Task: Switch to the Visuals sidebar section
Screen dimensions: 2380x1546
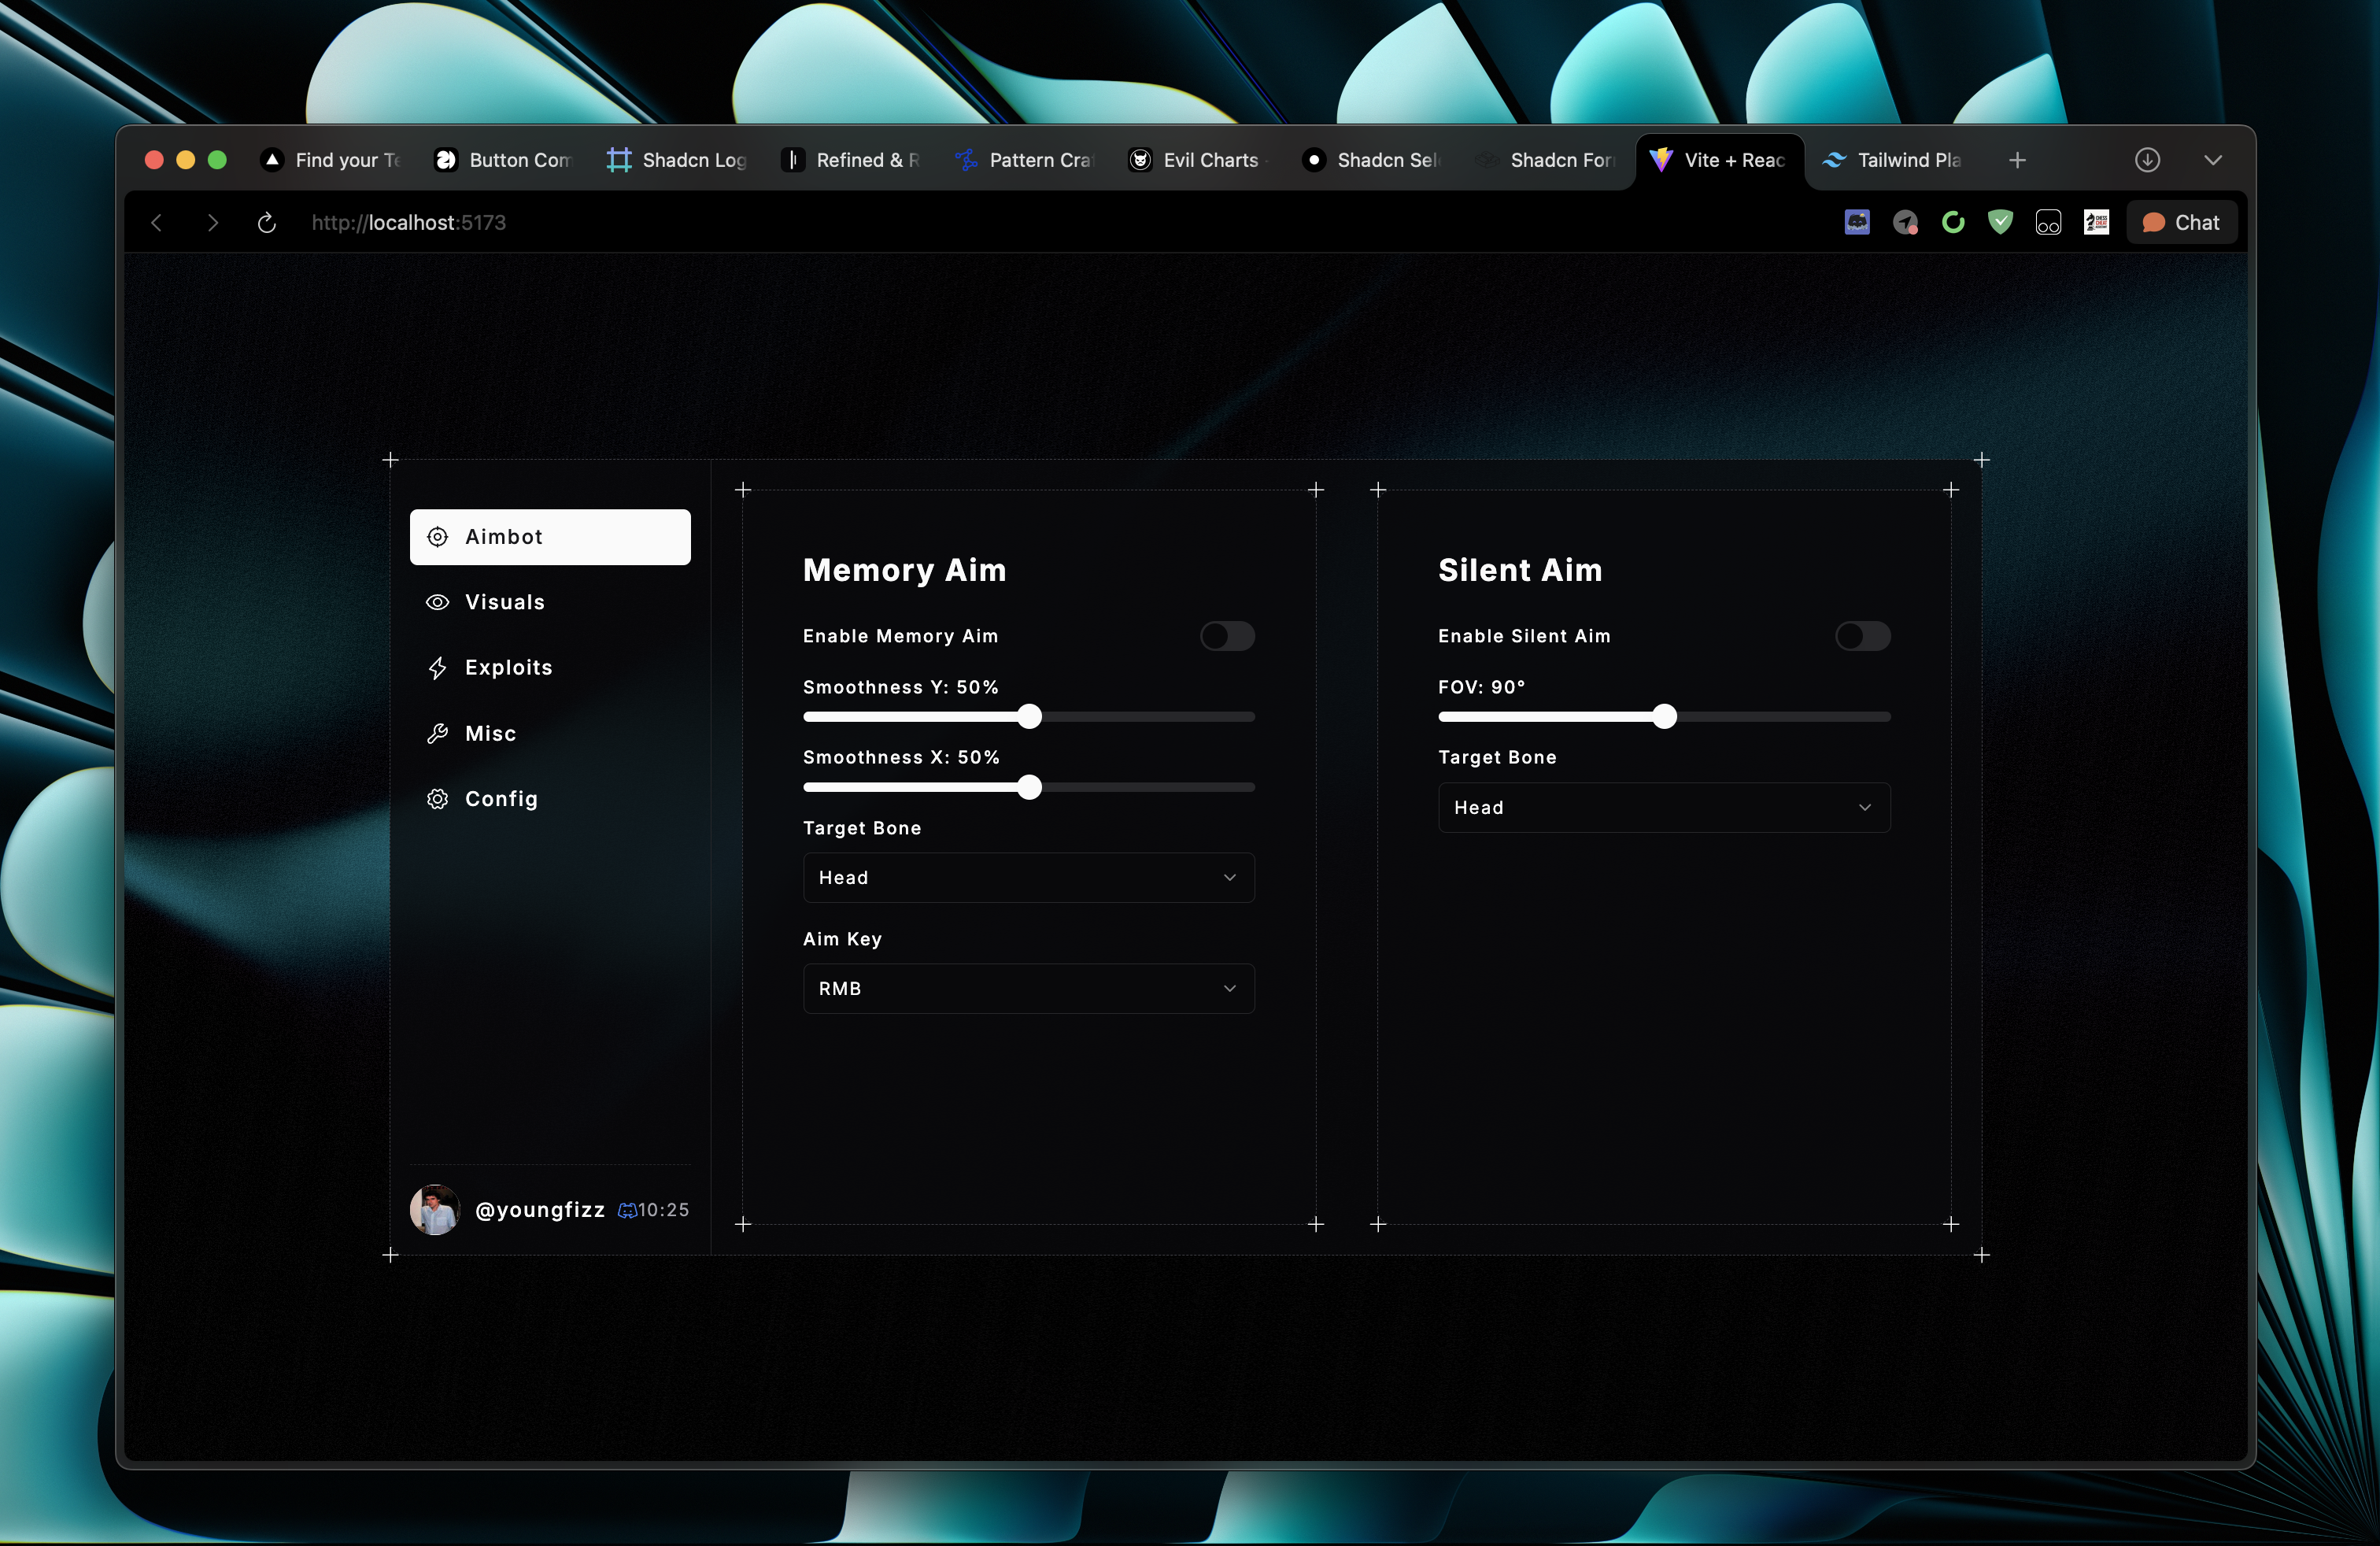Action: point(504,602)
